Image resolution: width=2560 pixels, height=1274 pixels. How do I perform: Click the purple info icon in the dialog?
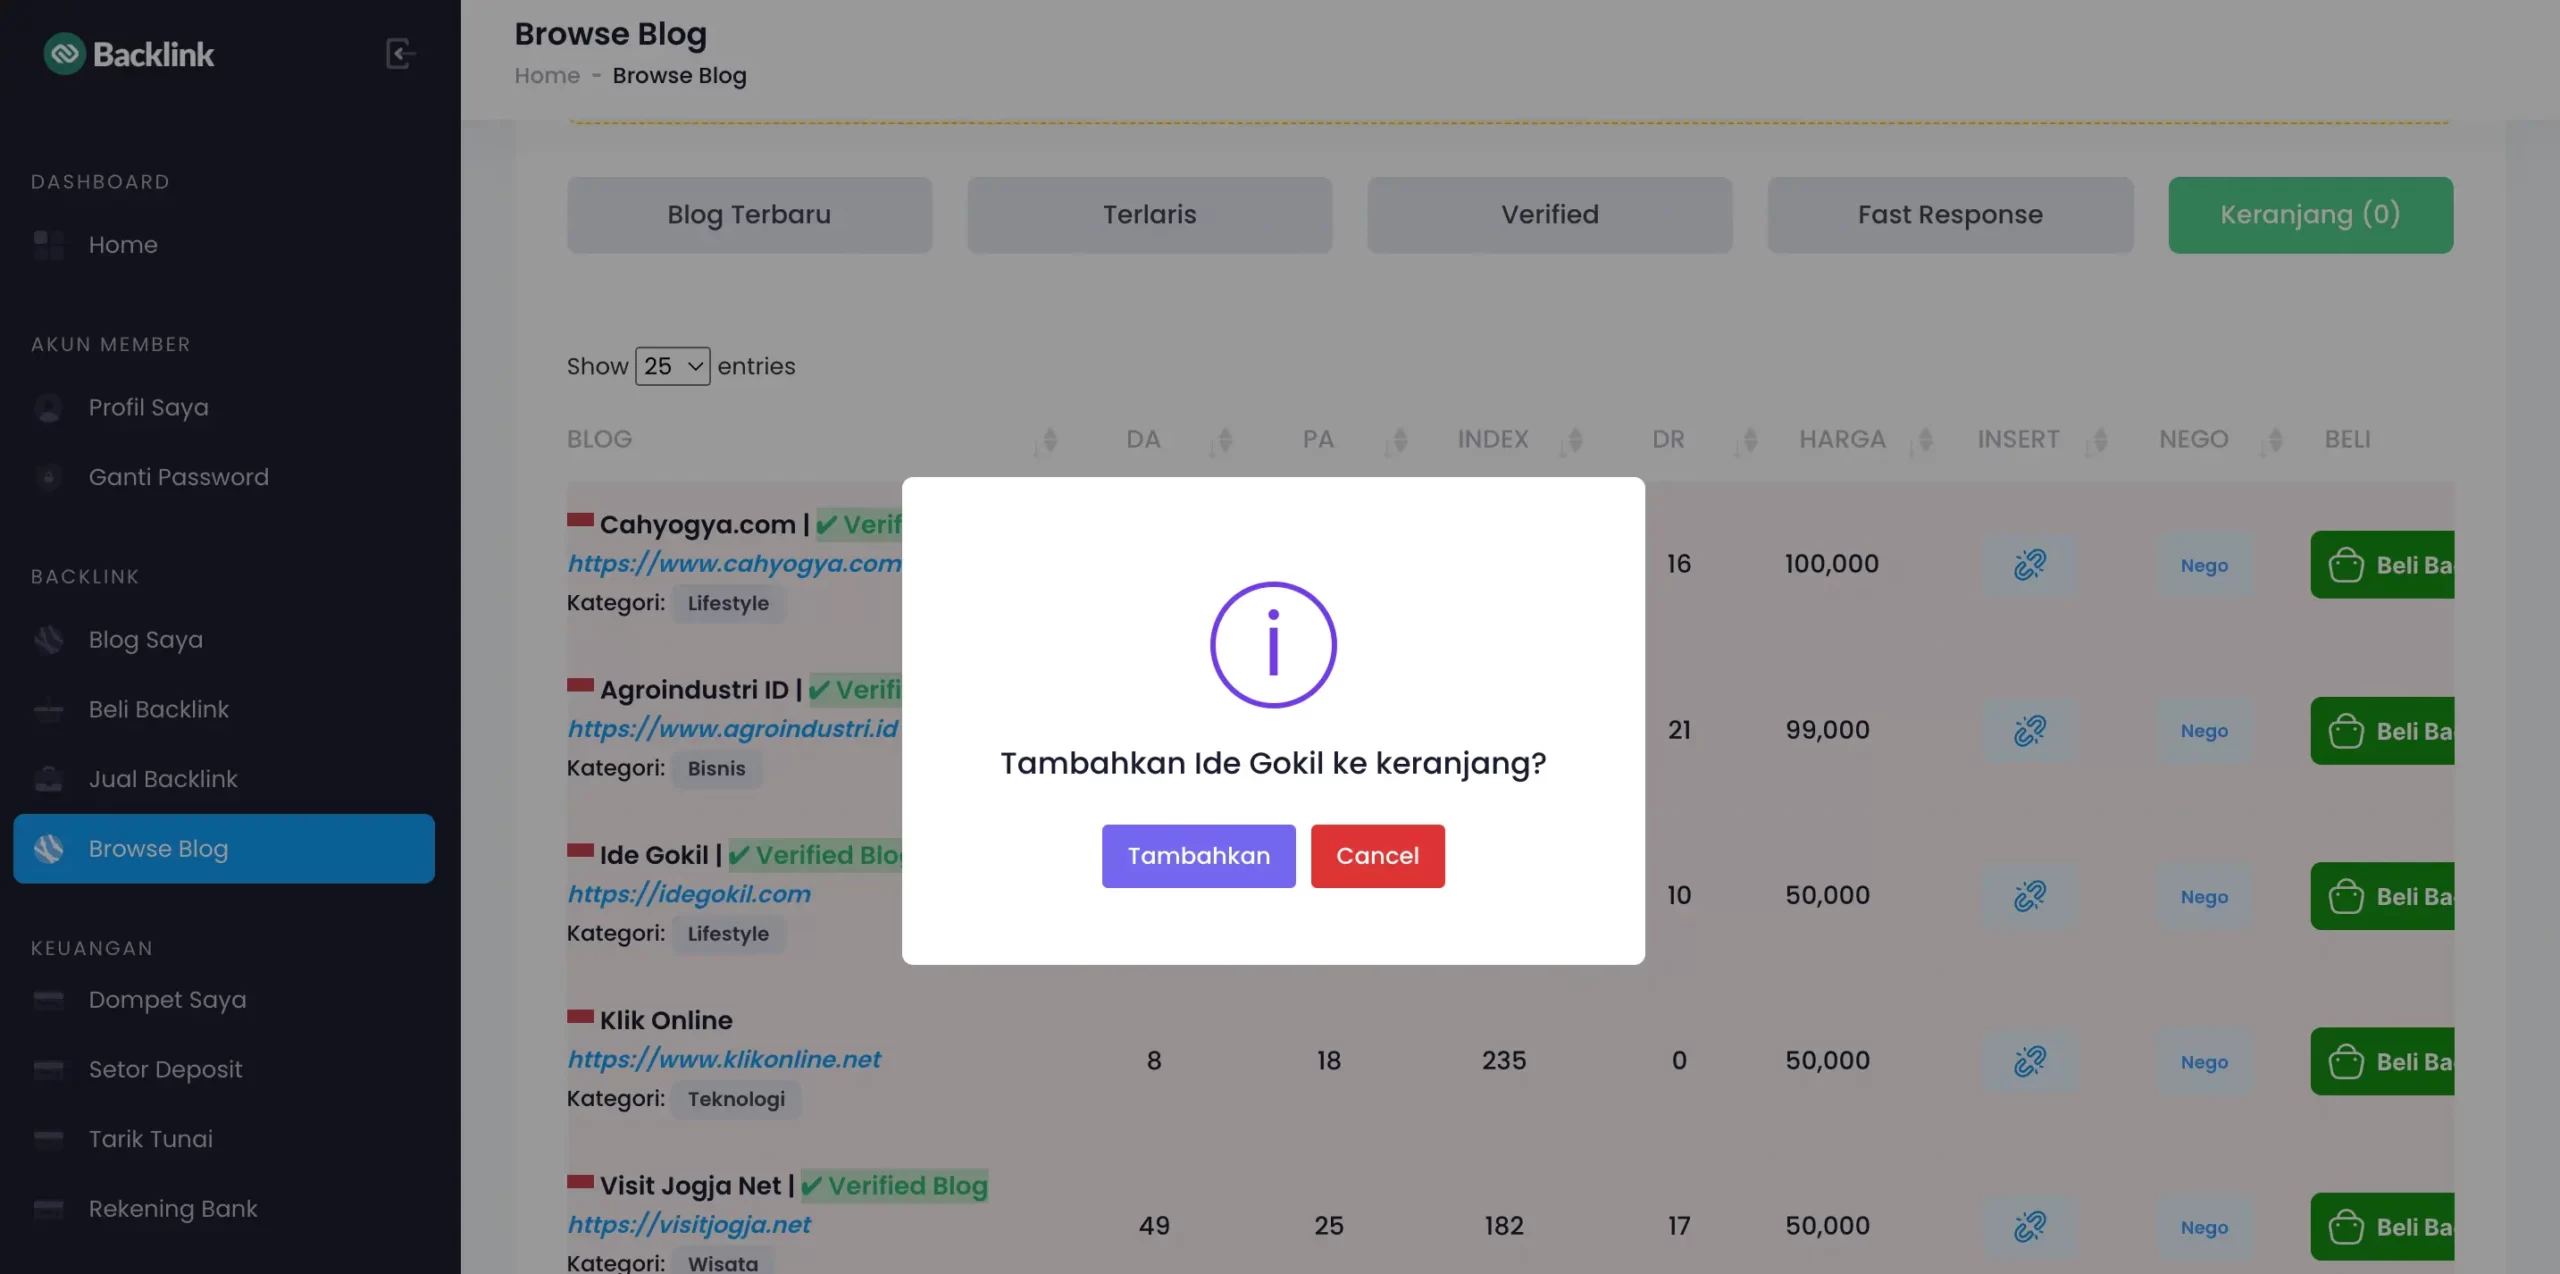click(x=1272, y=645)
